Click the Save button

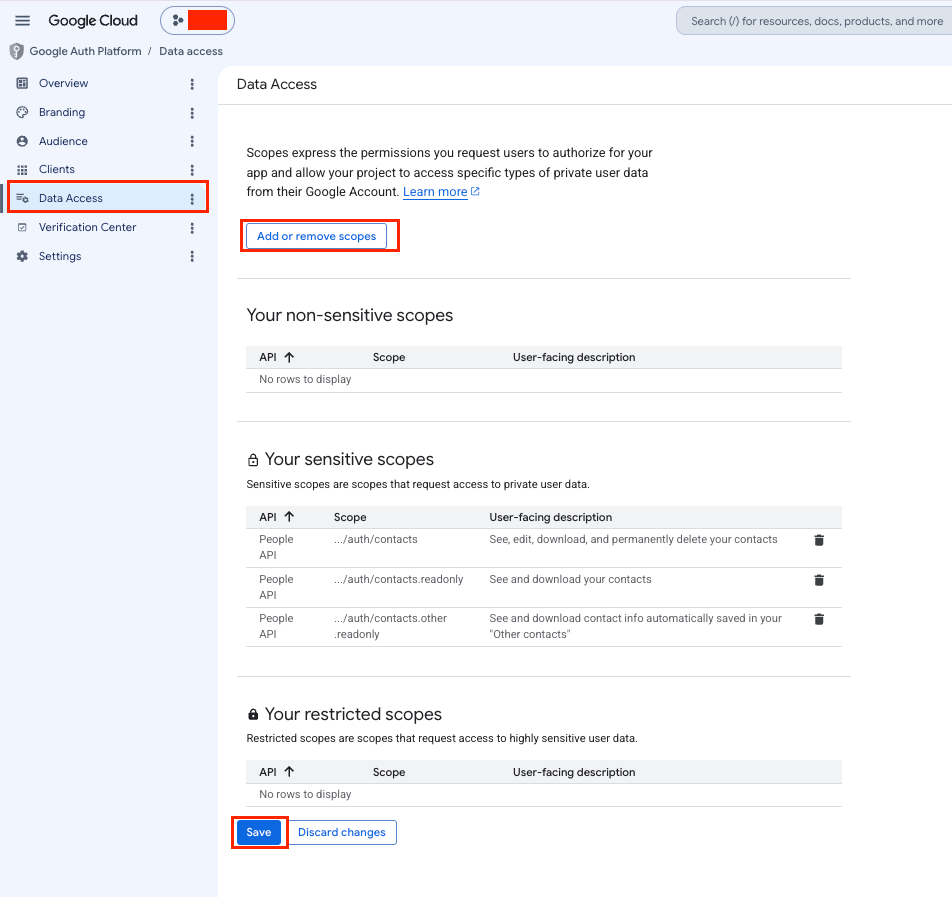pyautogui.click(x=259, y=832)
